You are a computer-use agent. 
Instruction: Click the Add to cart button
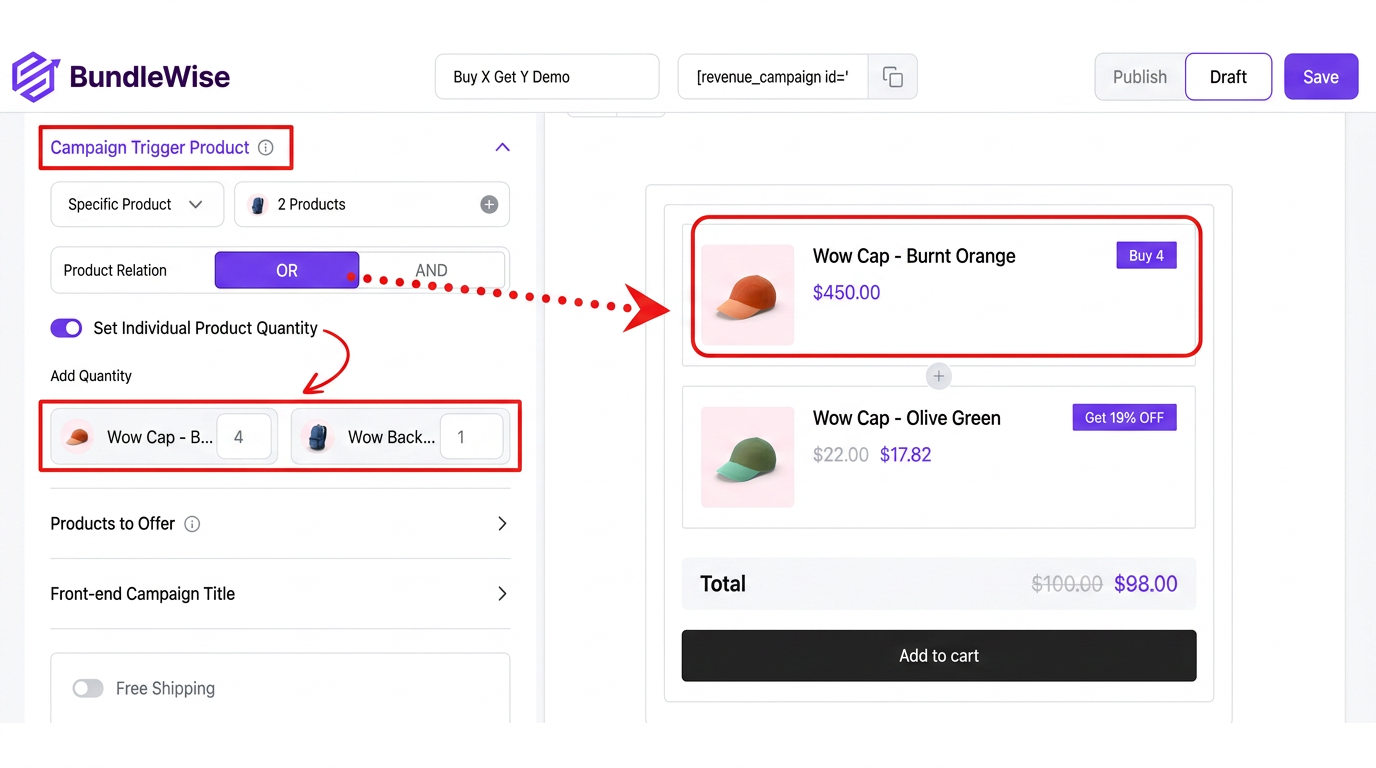939,656
